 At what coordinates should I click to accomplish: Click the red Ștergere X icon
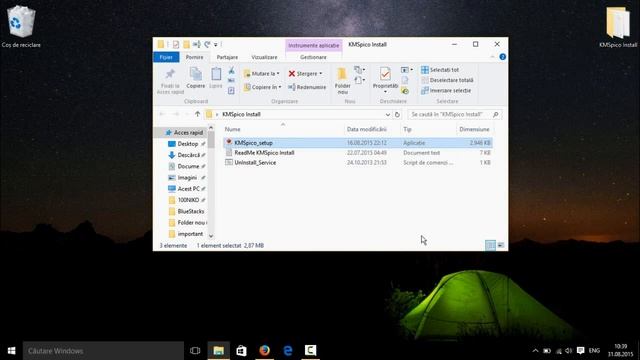click(291, 73)
